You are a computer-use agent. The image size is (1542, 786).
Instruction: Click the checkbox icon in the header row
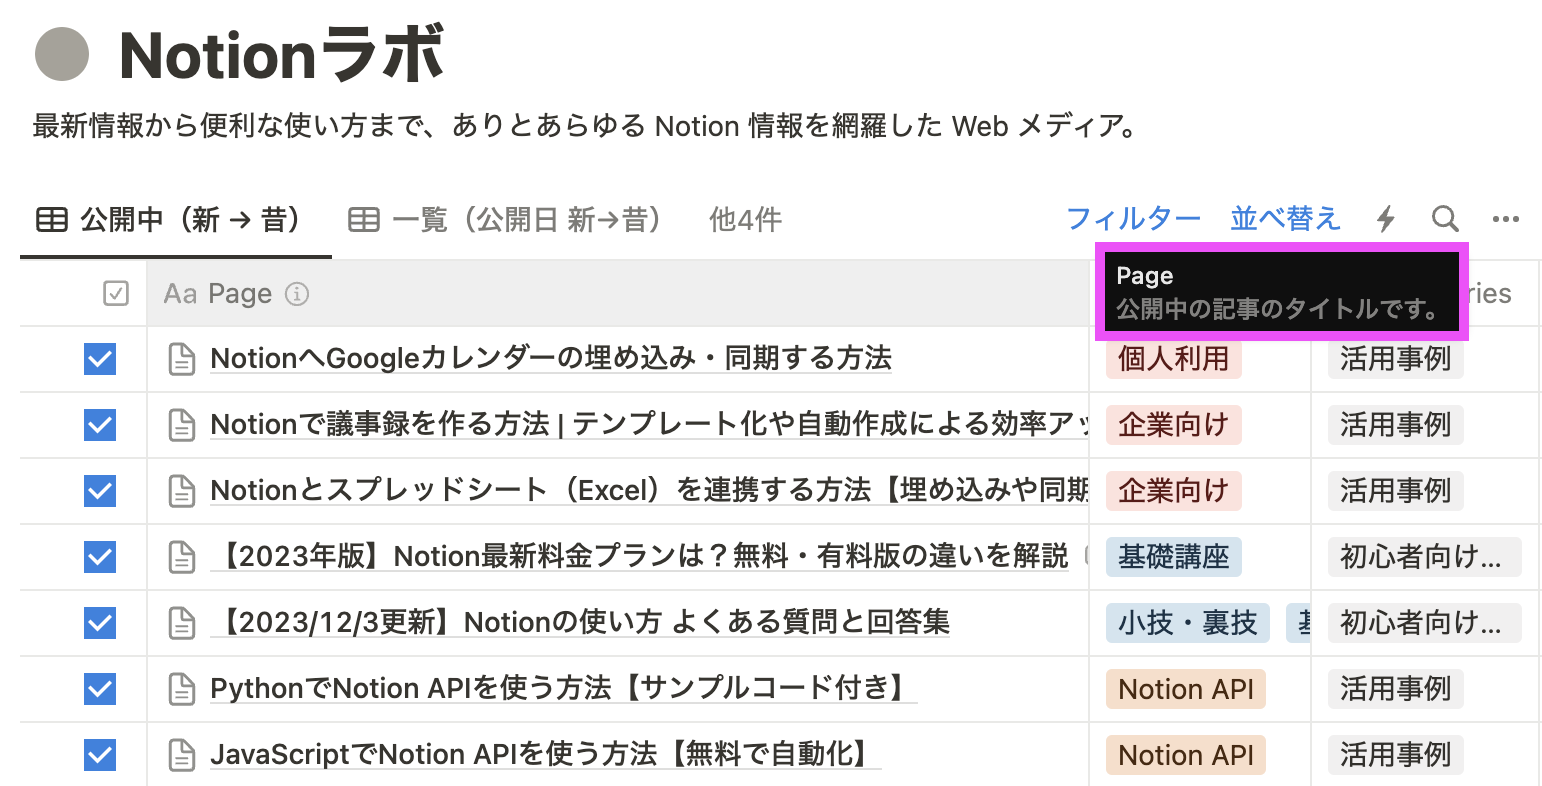116,293
